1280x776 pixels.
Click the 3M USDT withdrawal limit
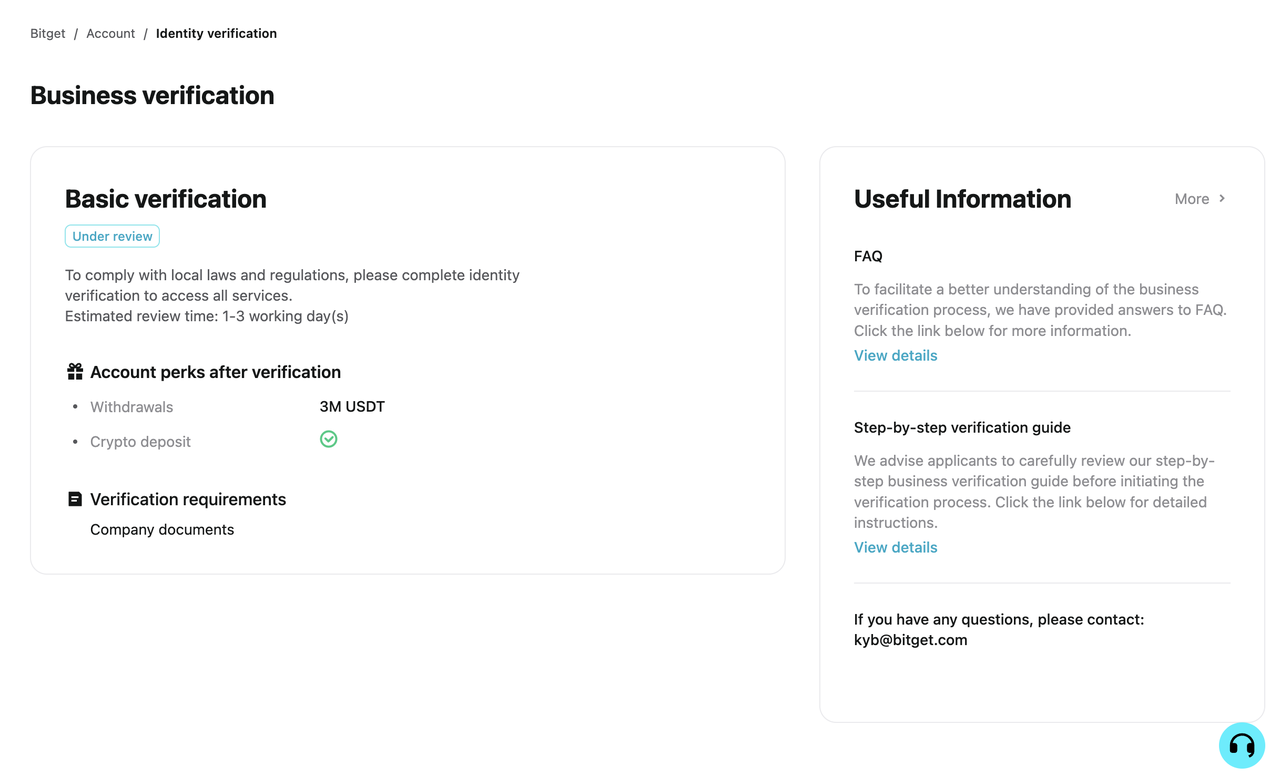coord(352,406)
